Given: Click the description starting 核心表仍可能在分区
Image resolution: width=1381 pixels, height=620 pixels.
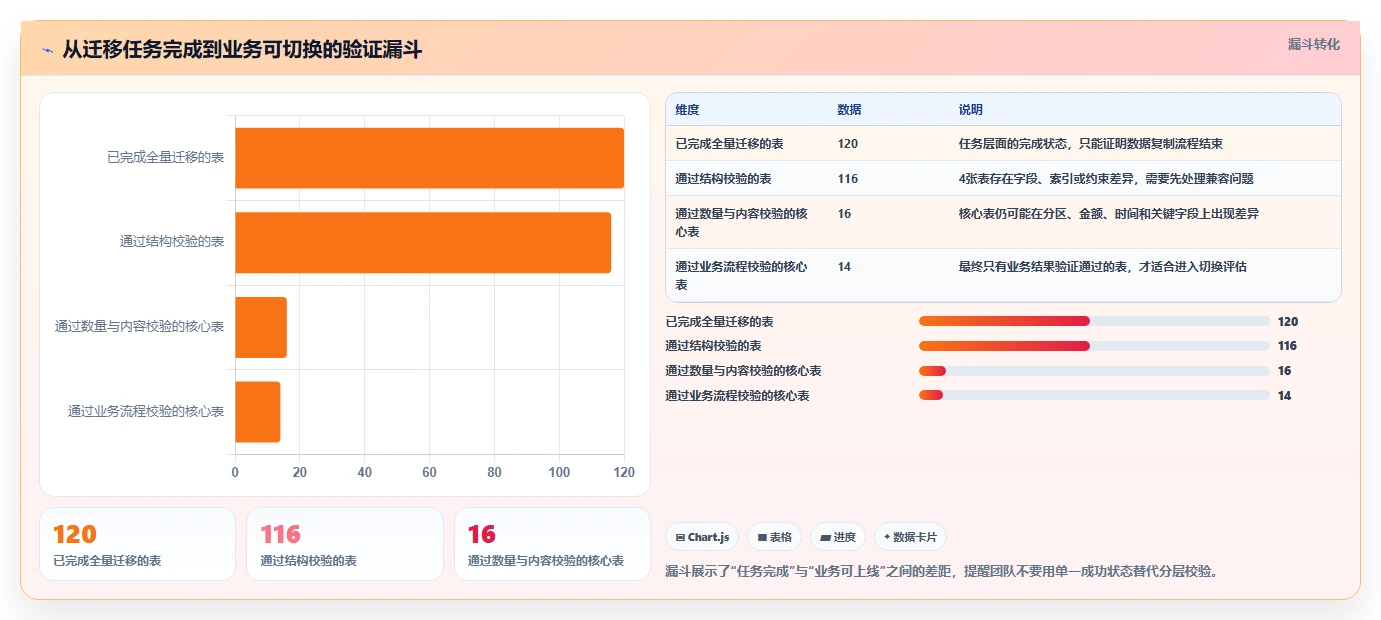Looking at the screenshot, I should click(x=1108, y=214).
